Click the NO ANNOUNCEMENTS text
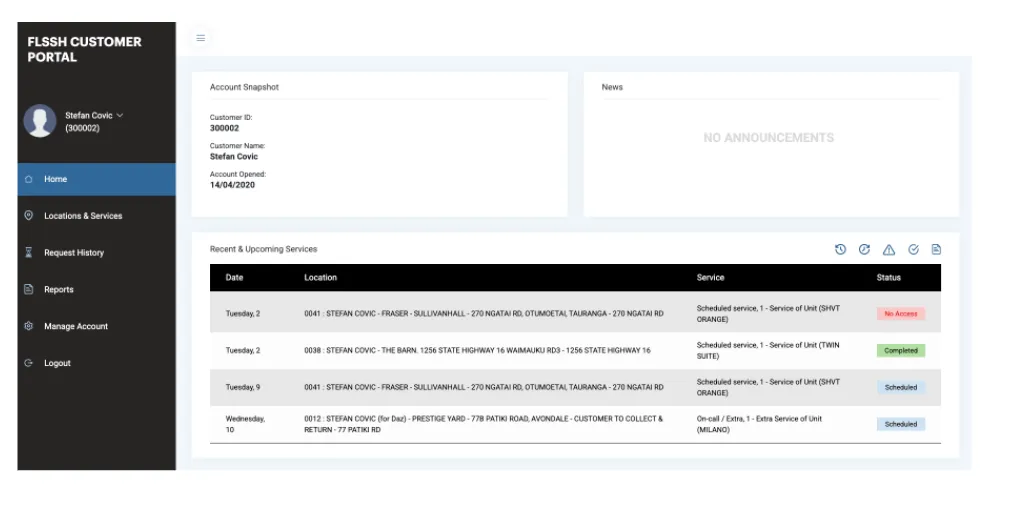The width and height of the screenshot is (1028, 510). 768,138
